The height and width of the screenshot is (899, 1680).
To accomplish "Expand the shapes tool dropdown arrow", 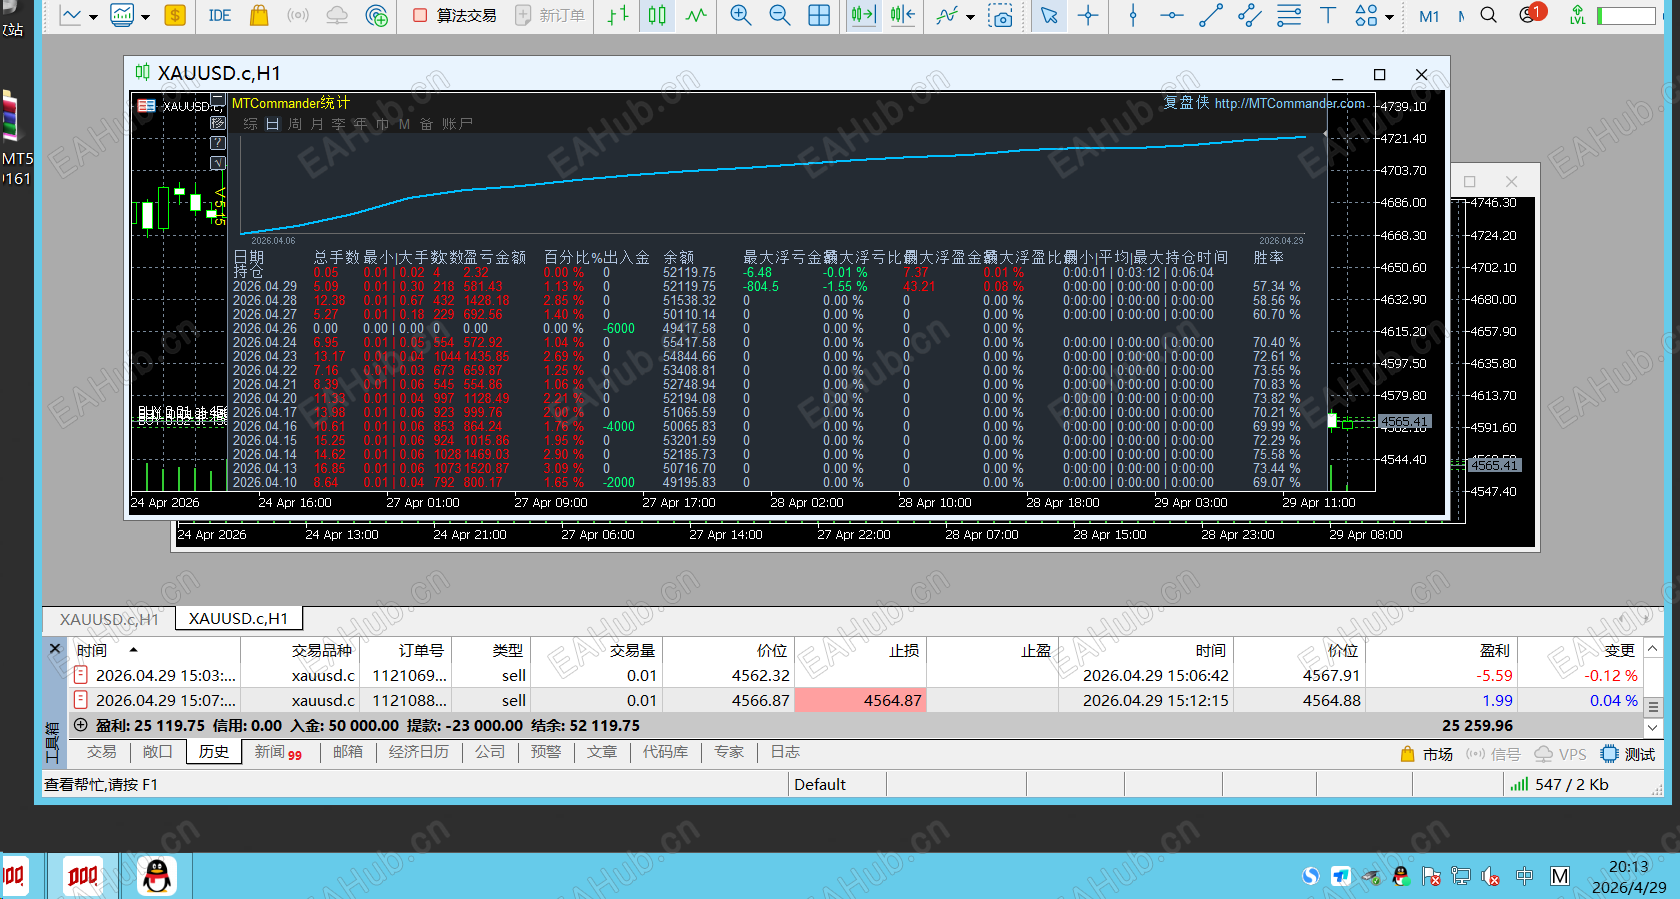I will tap(1390, 17).
